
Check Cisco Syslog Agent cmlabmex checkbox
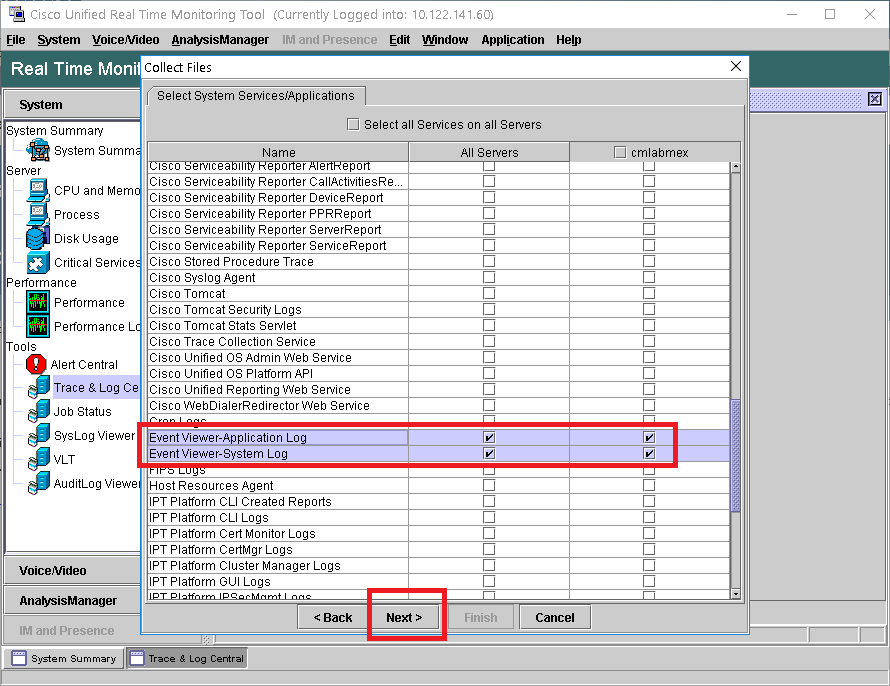pyautogui.click(x=649, y=277)
